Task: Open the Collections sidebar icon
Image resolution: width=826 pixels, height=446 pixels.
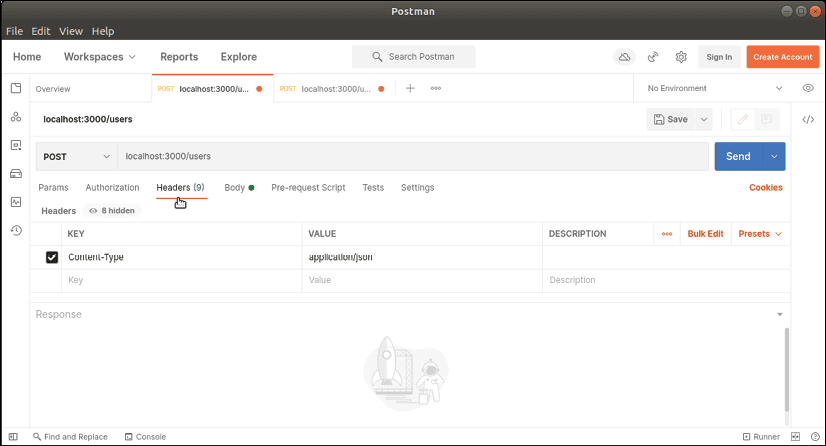Action: click(x=16, y=88)
